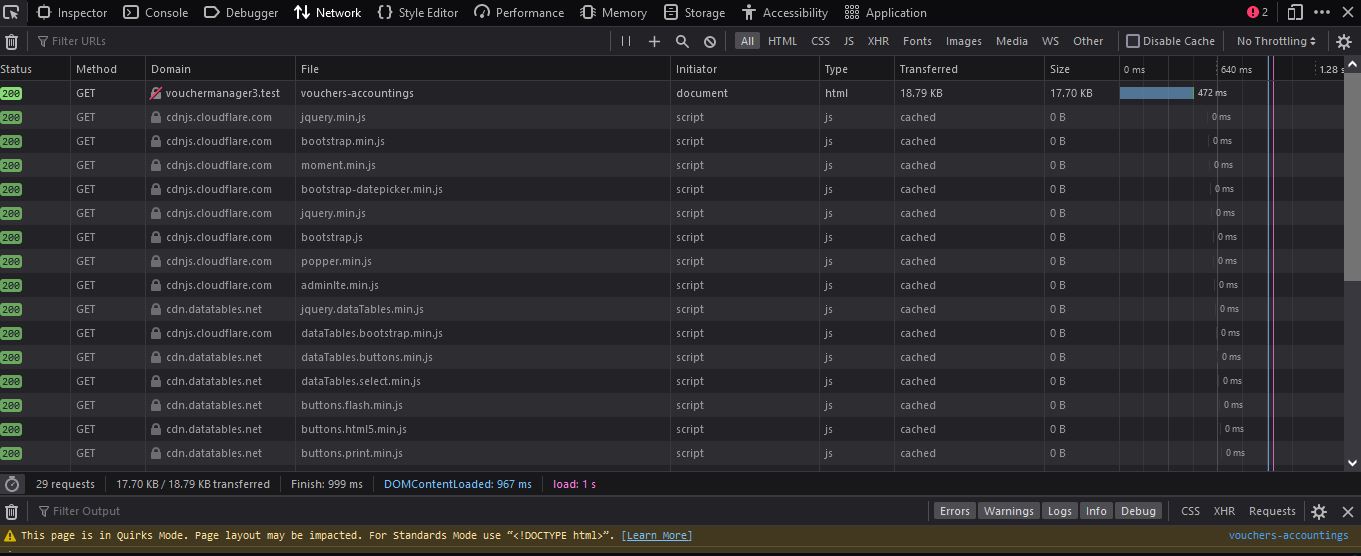
Task: Click the lock icon on adminlte.min.js row
Action: point(156,285)
